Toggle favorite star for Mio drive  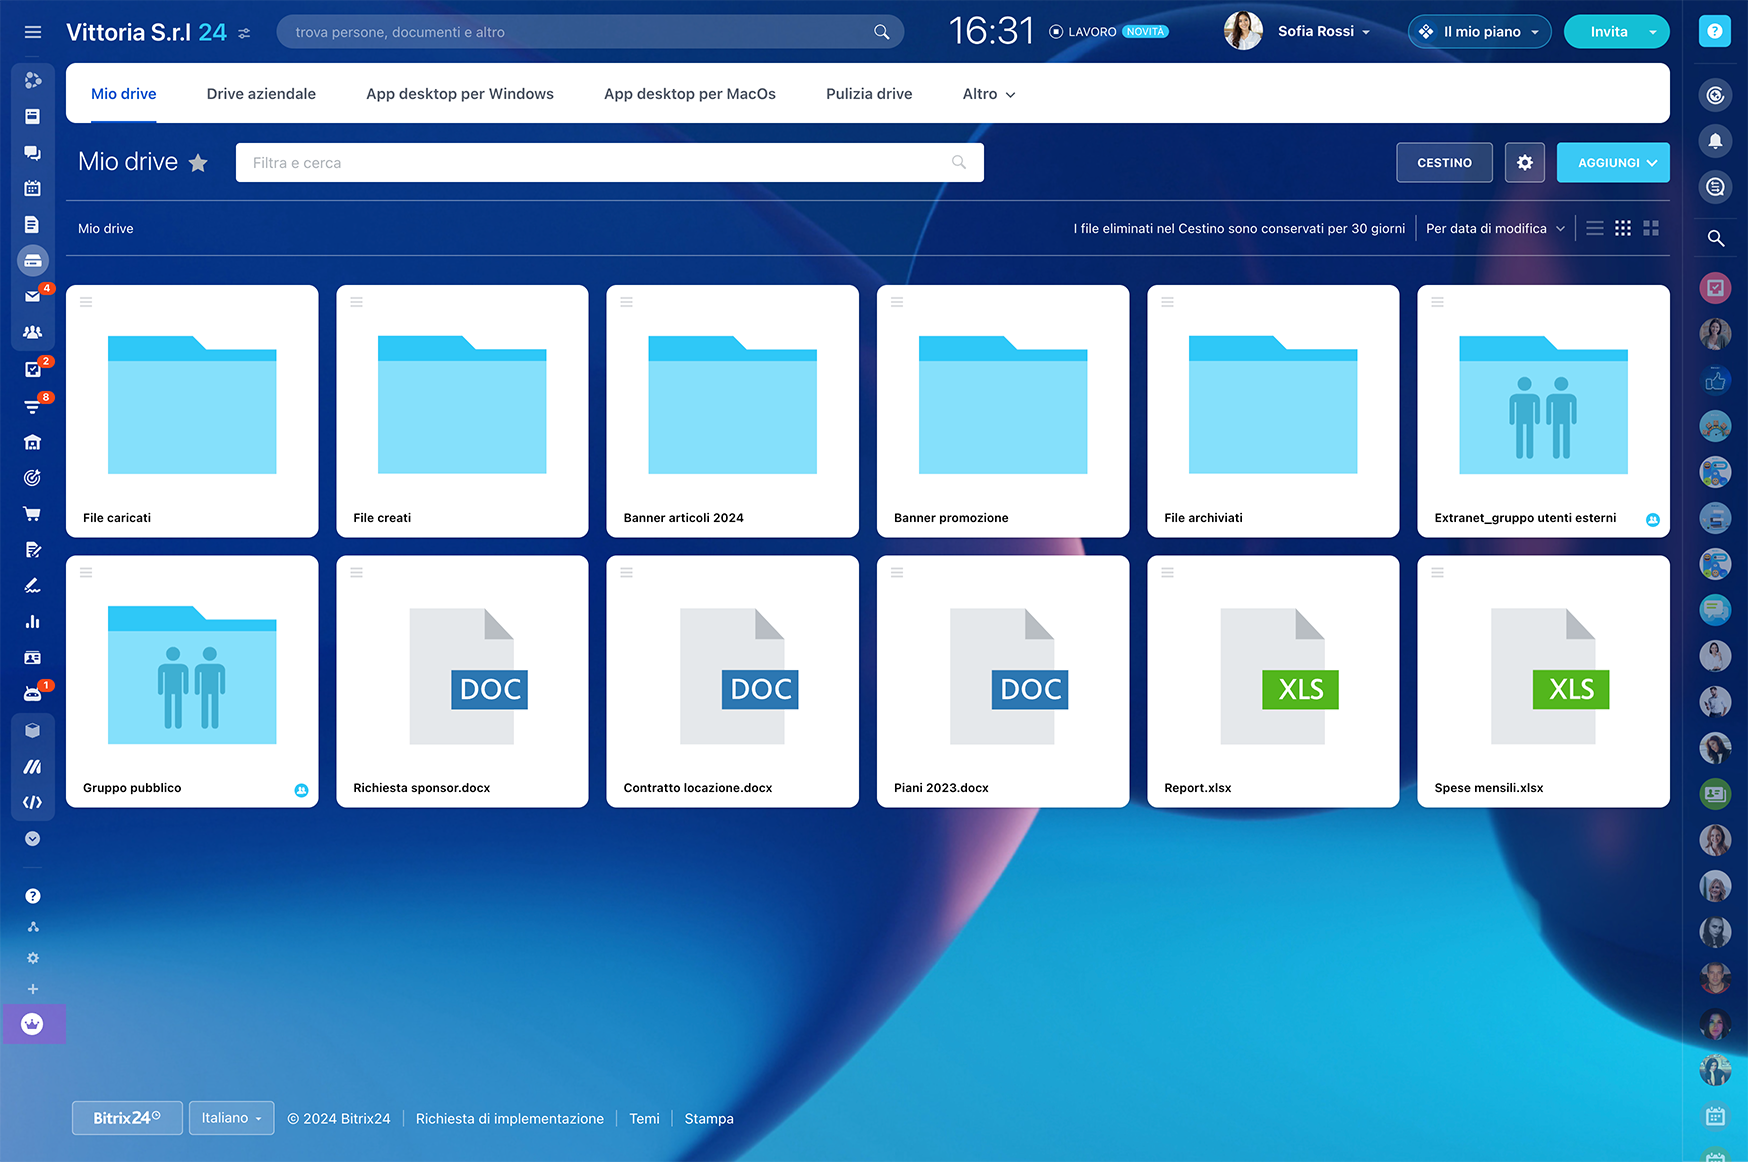click(198, 163)
